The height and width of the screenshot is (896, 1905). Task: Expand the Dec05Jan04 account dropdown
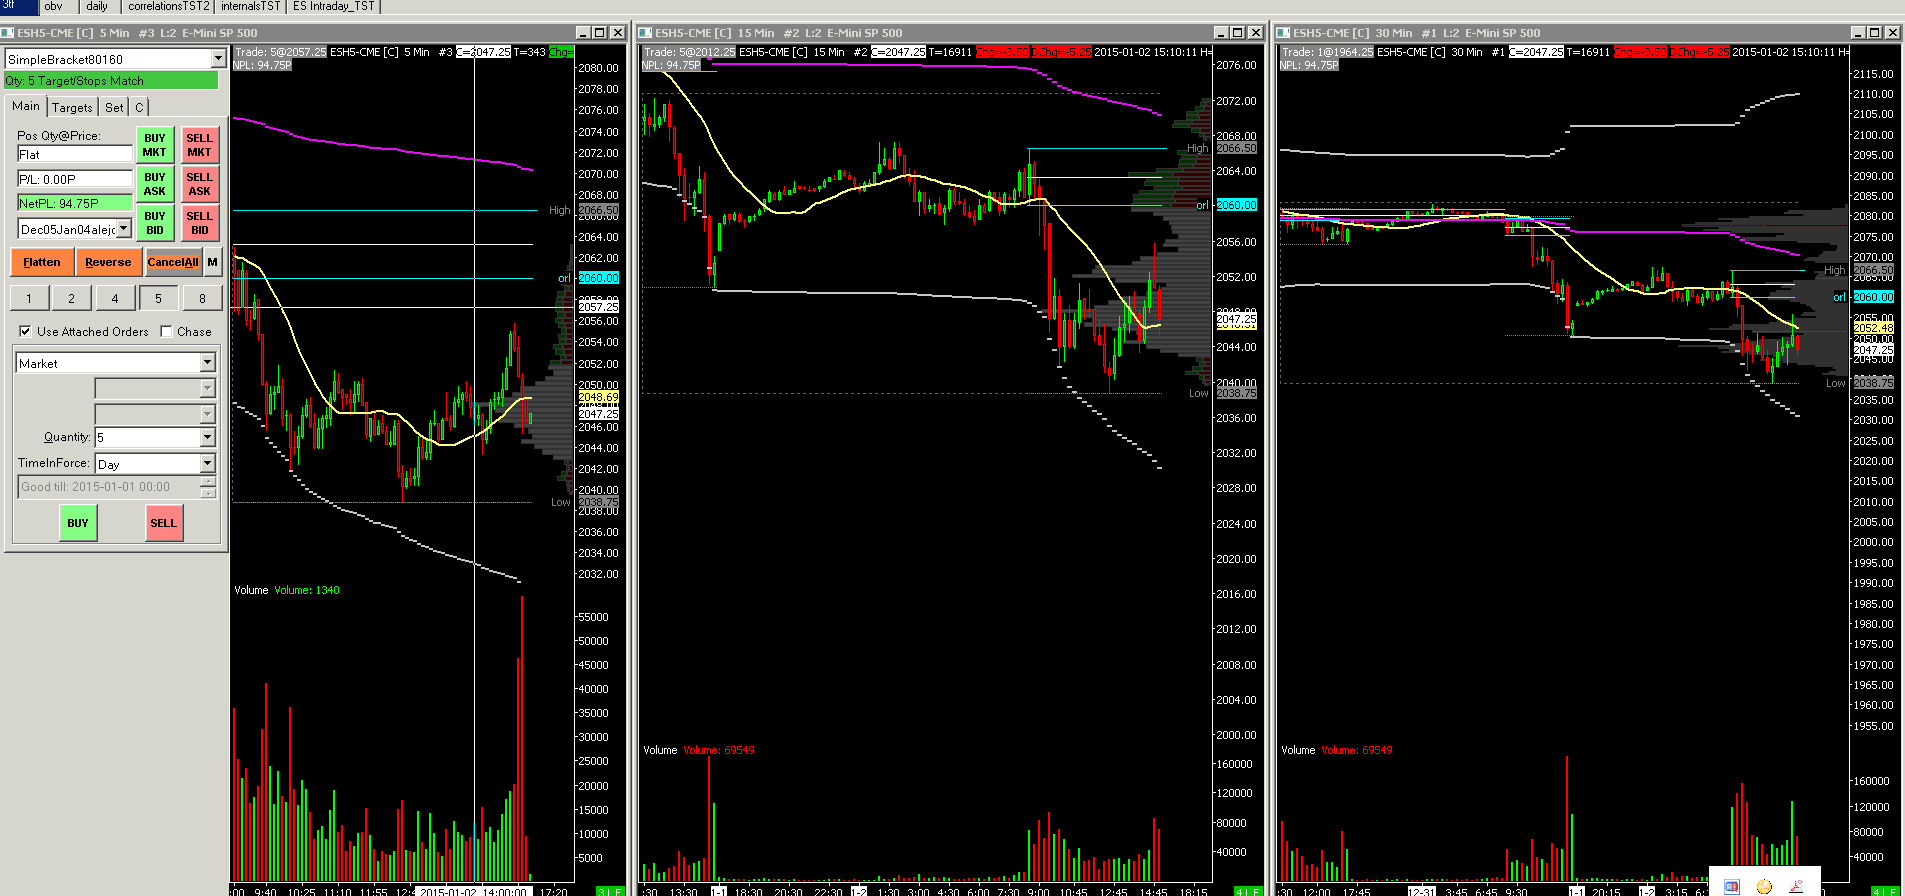point(124,229)
